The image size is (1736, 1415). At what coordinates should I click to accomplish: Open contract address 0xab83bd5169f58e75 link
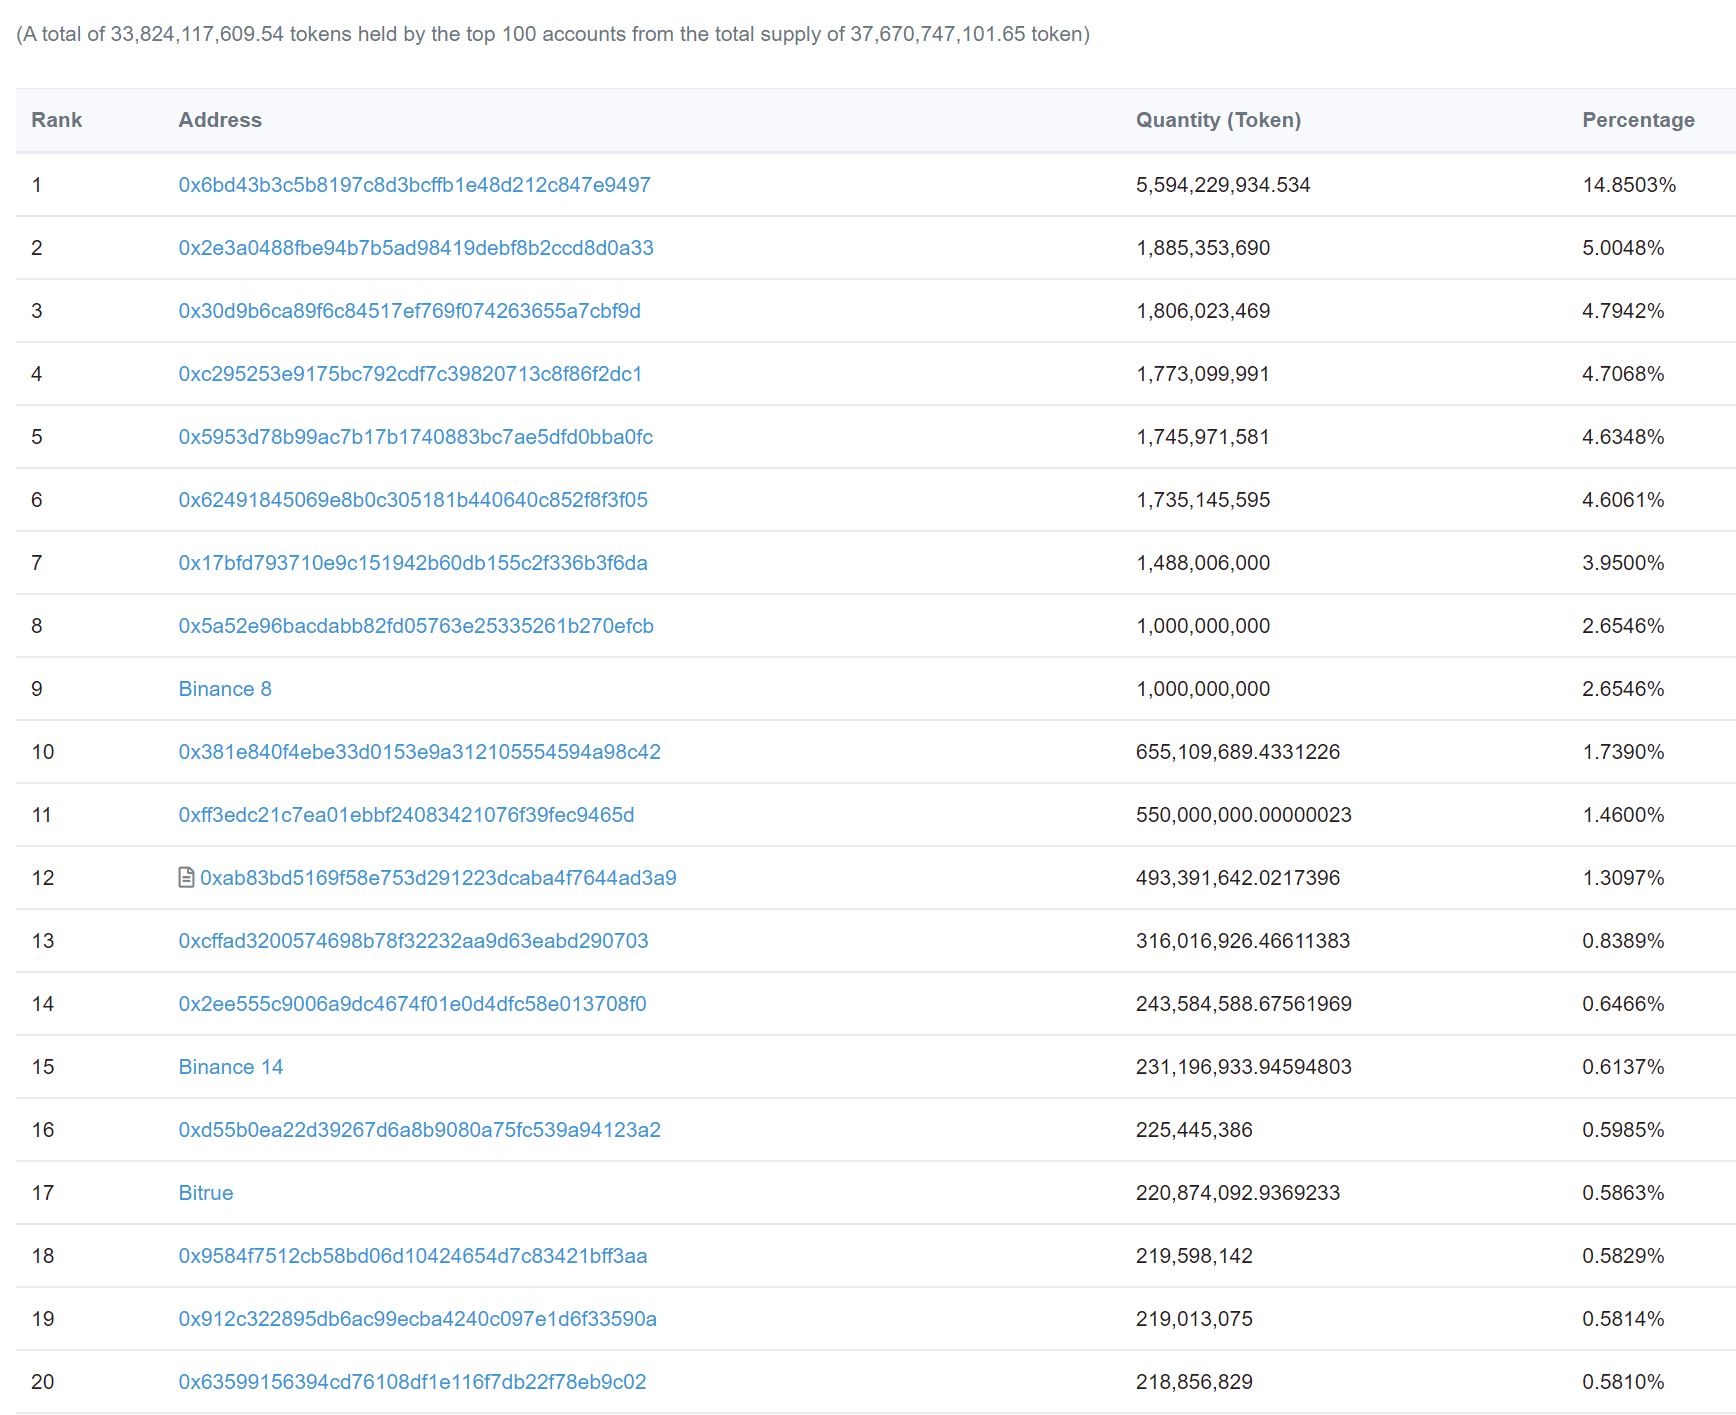[x=439, y=878]
